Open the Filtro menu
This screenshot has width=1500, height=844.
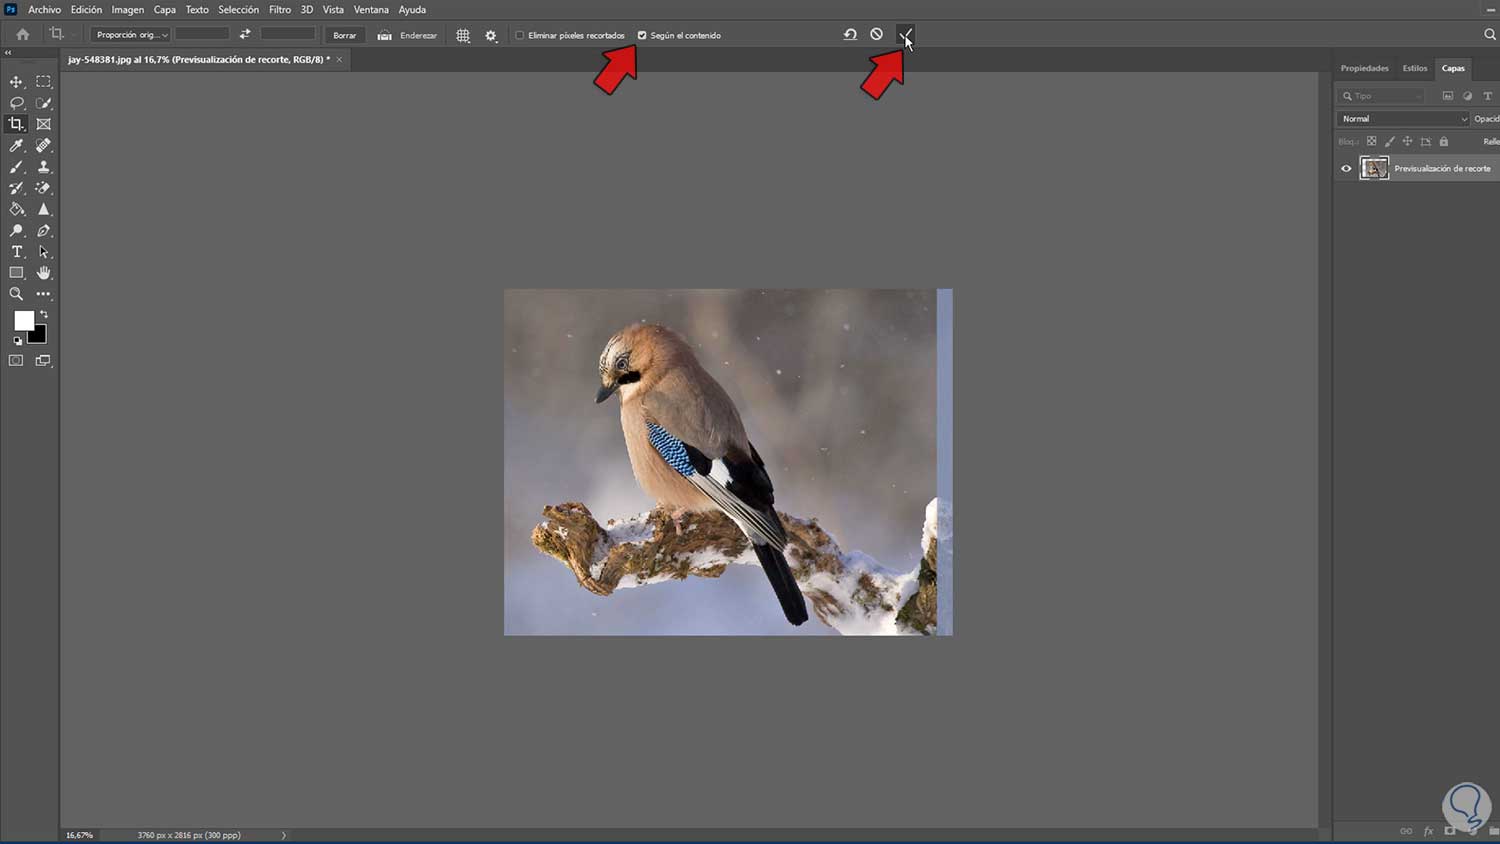tap(280, 9)
